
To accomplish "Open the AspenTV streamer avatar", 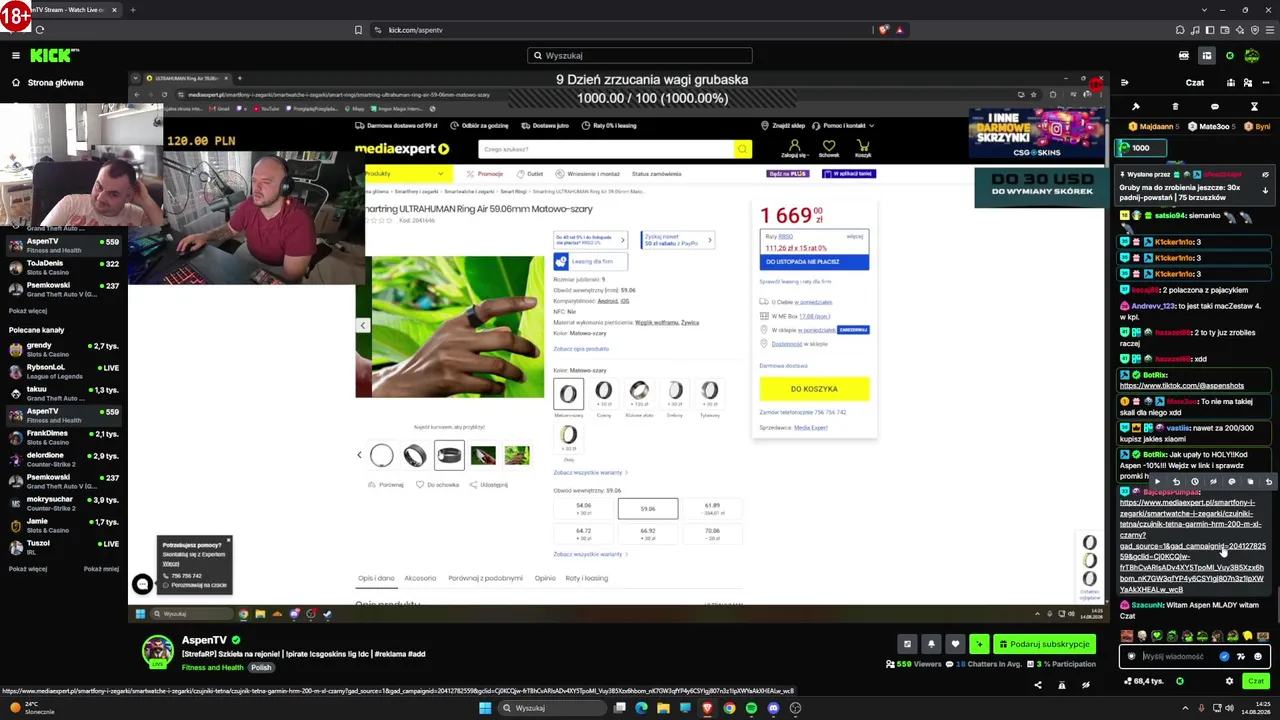I will pos(157,652).
